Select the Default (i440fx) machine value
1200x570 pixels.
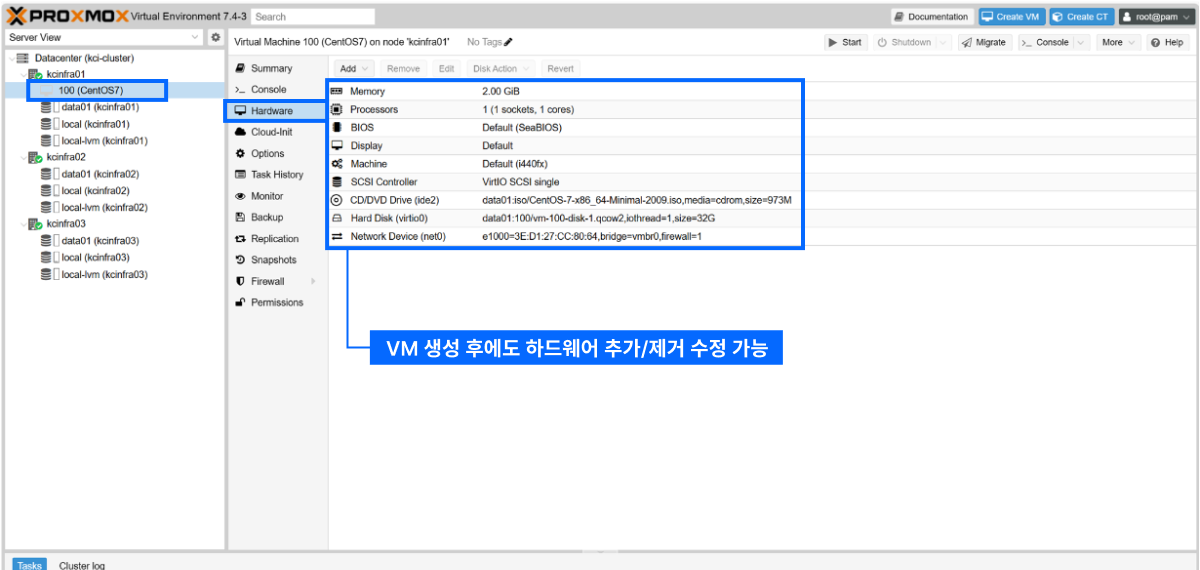515,164
